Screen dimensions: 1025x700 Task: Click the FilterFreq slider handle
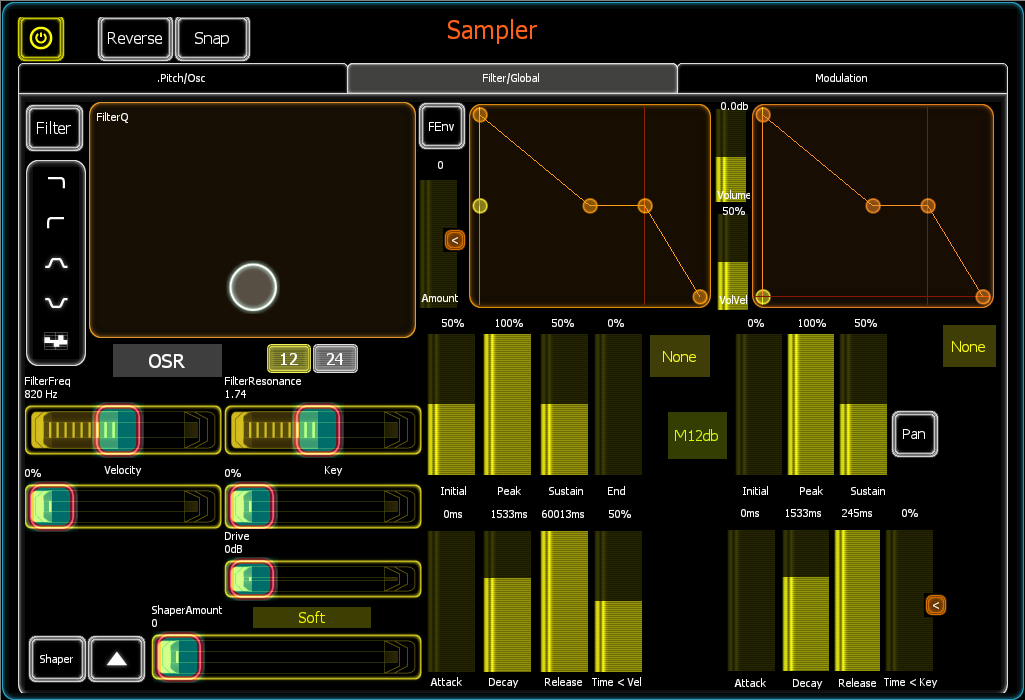[118, 429]
